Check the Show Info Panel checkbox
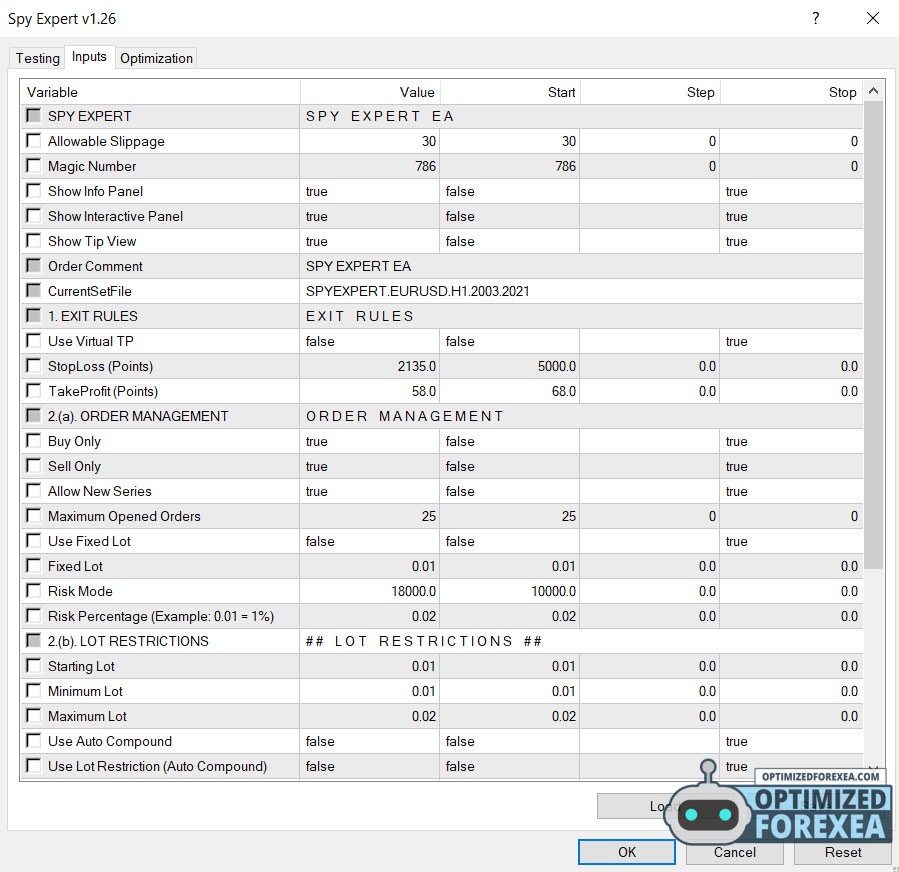 34,190
